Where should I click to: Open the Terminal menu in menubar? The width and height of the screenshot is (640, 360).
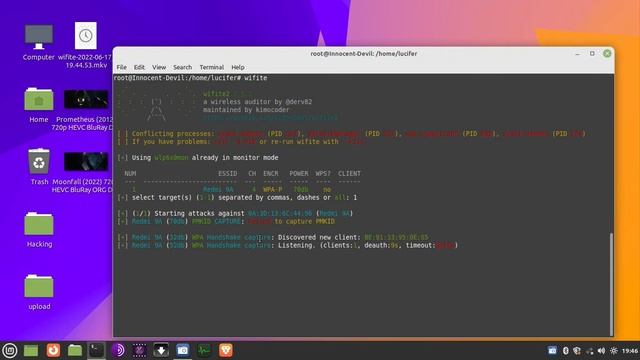click(x=211, y=67)
